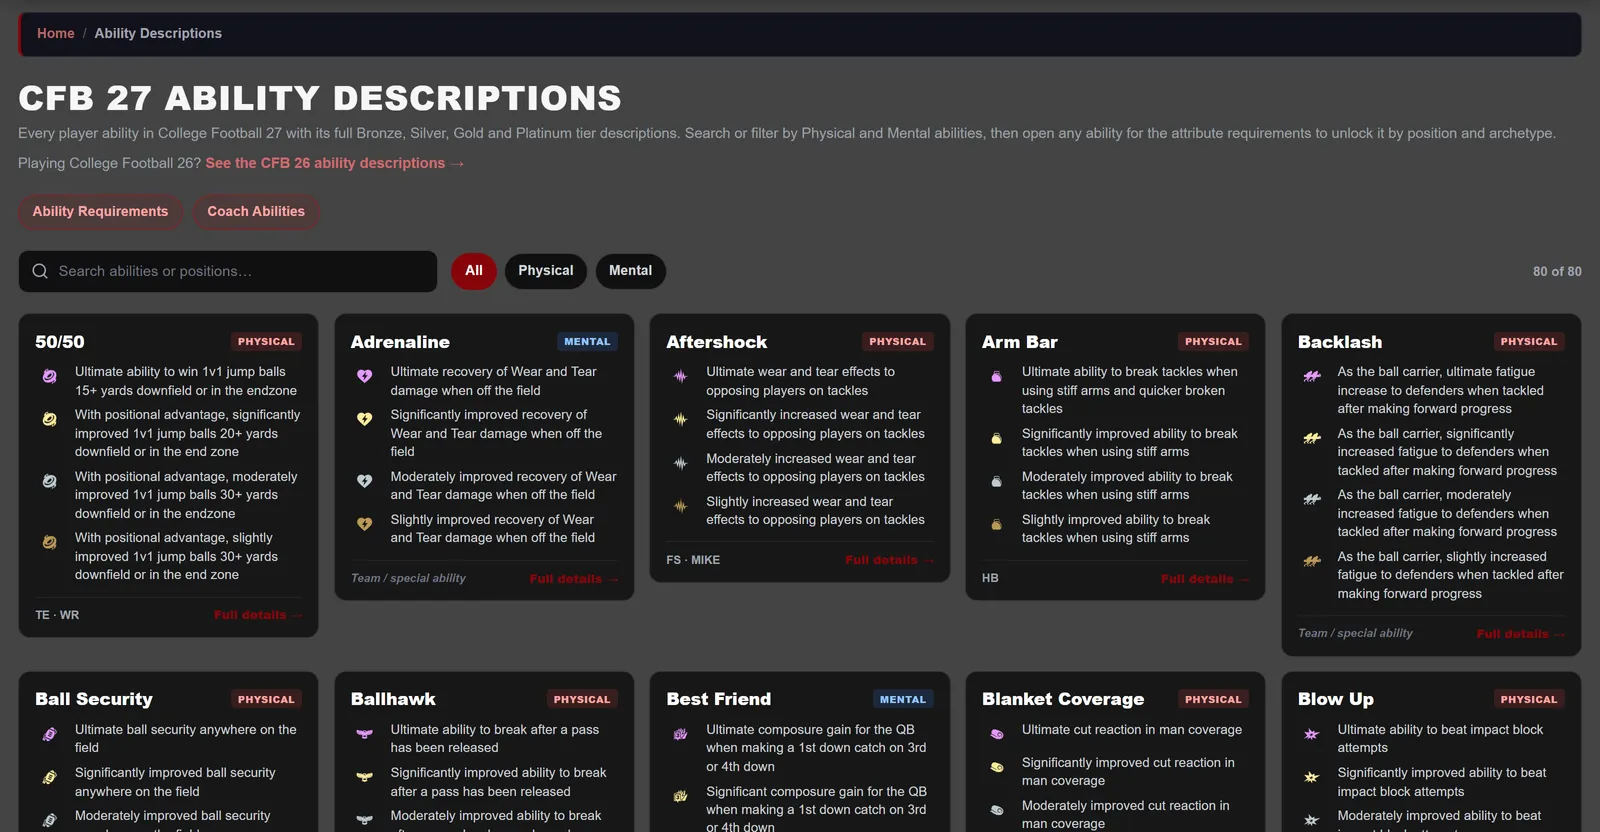Image resolution: width=1600 pixels, height=832 pixels.
Task: Click the Ballhawk card title
Action: pos(393,699)
